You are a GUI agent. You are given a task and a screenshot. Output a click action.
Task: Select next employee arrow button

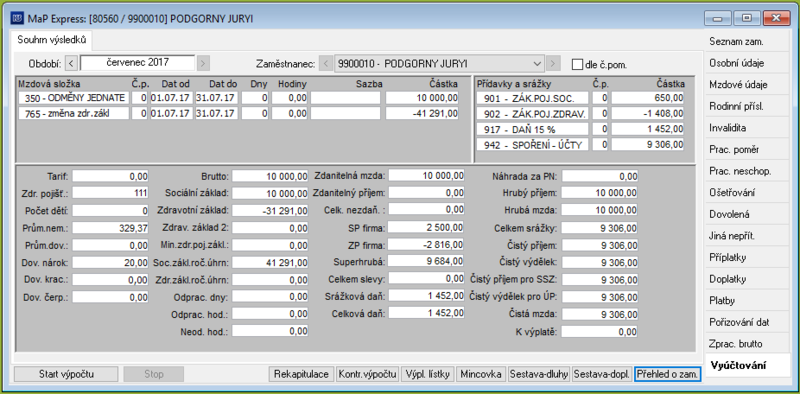(553, 64)
